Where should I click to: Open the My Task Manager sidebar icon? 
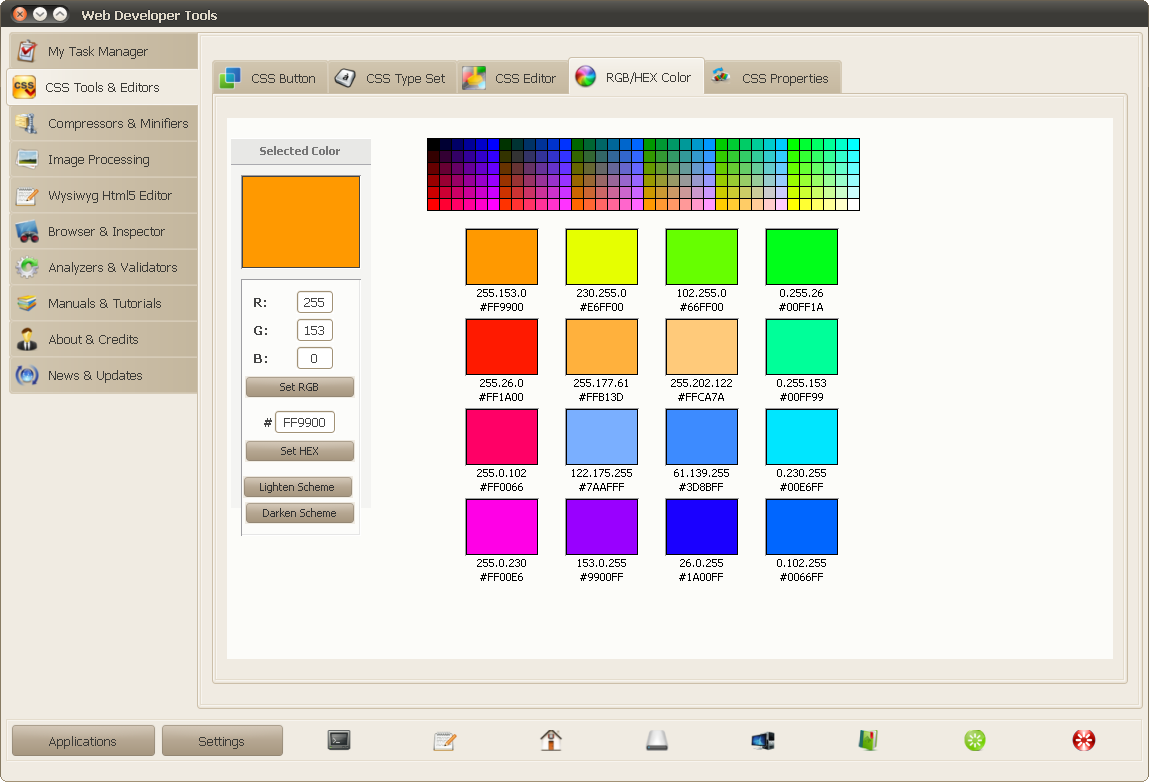pos(27,51)
